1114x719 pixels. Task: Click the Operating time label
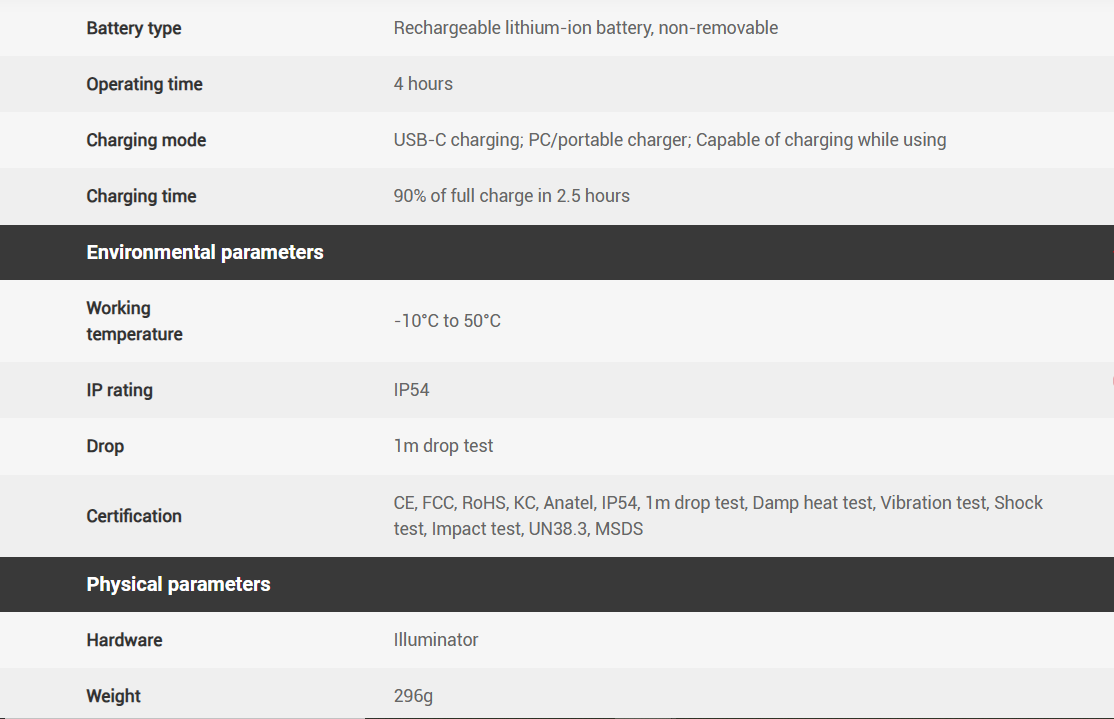(144, 84)
